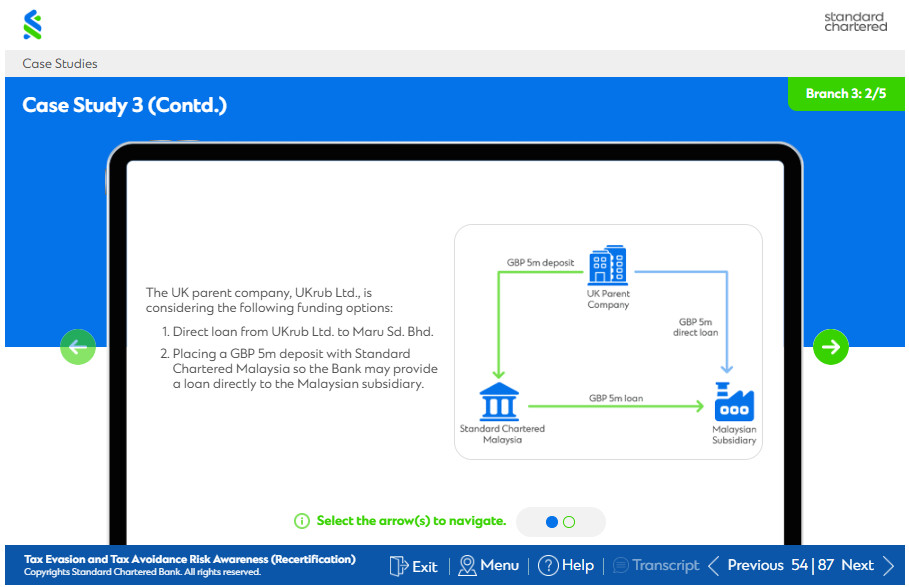This screenshot has width=909, height=587.
Task: Click the Malaysian Subsidiary factory icon
Action: (x=734, y=401)
